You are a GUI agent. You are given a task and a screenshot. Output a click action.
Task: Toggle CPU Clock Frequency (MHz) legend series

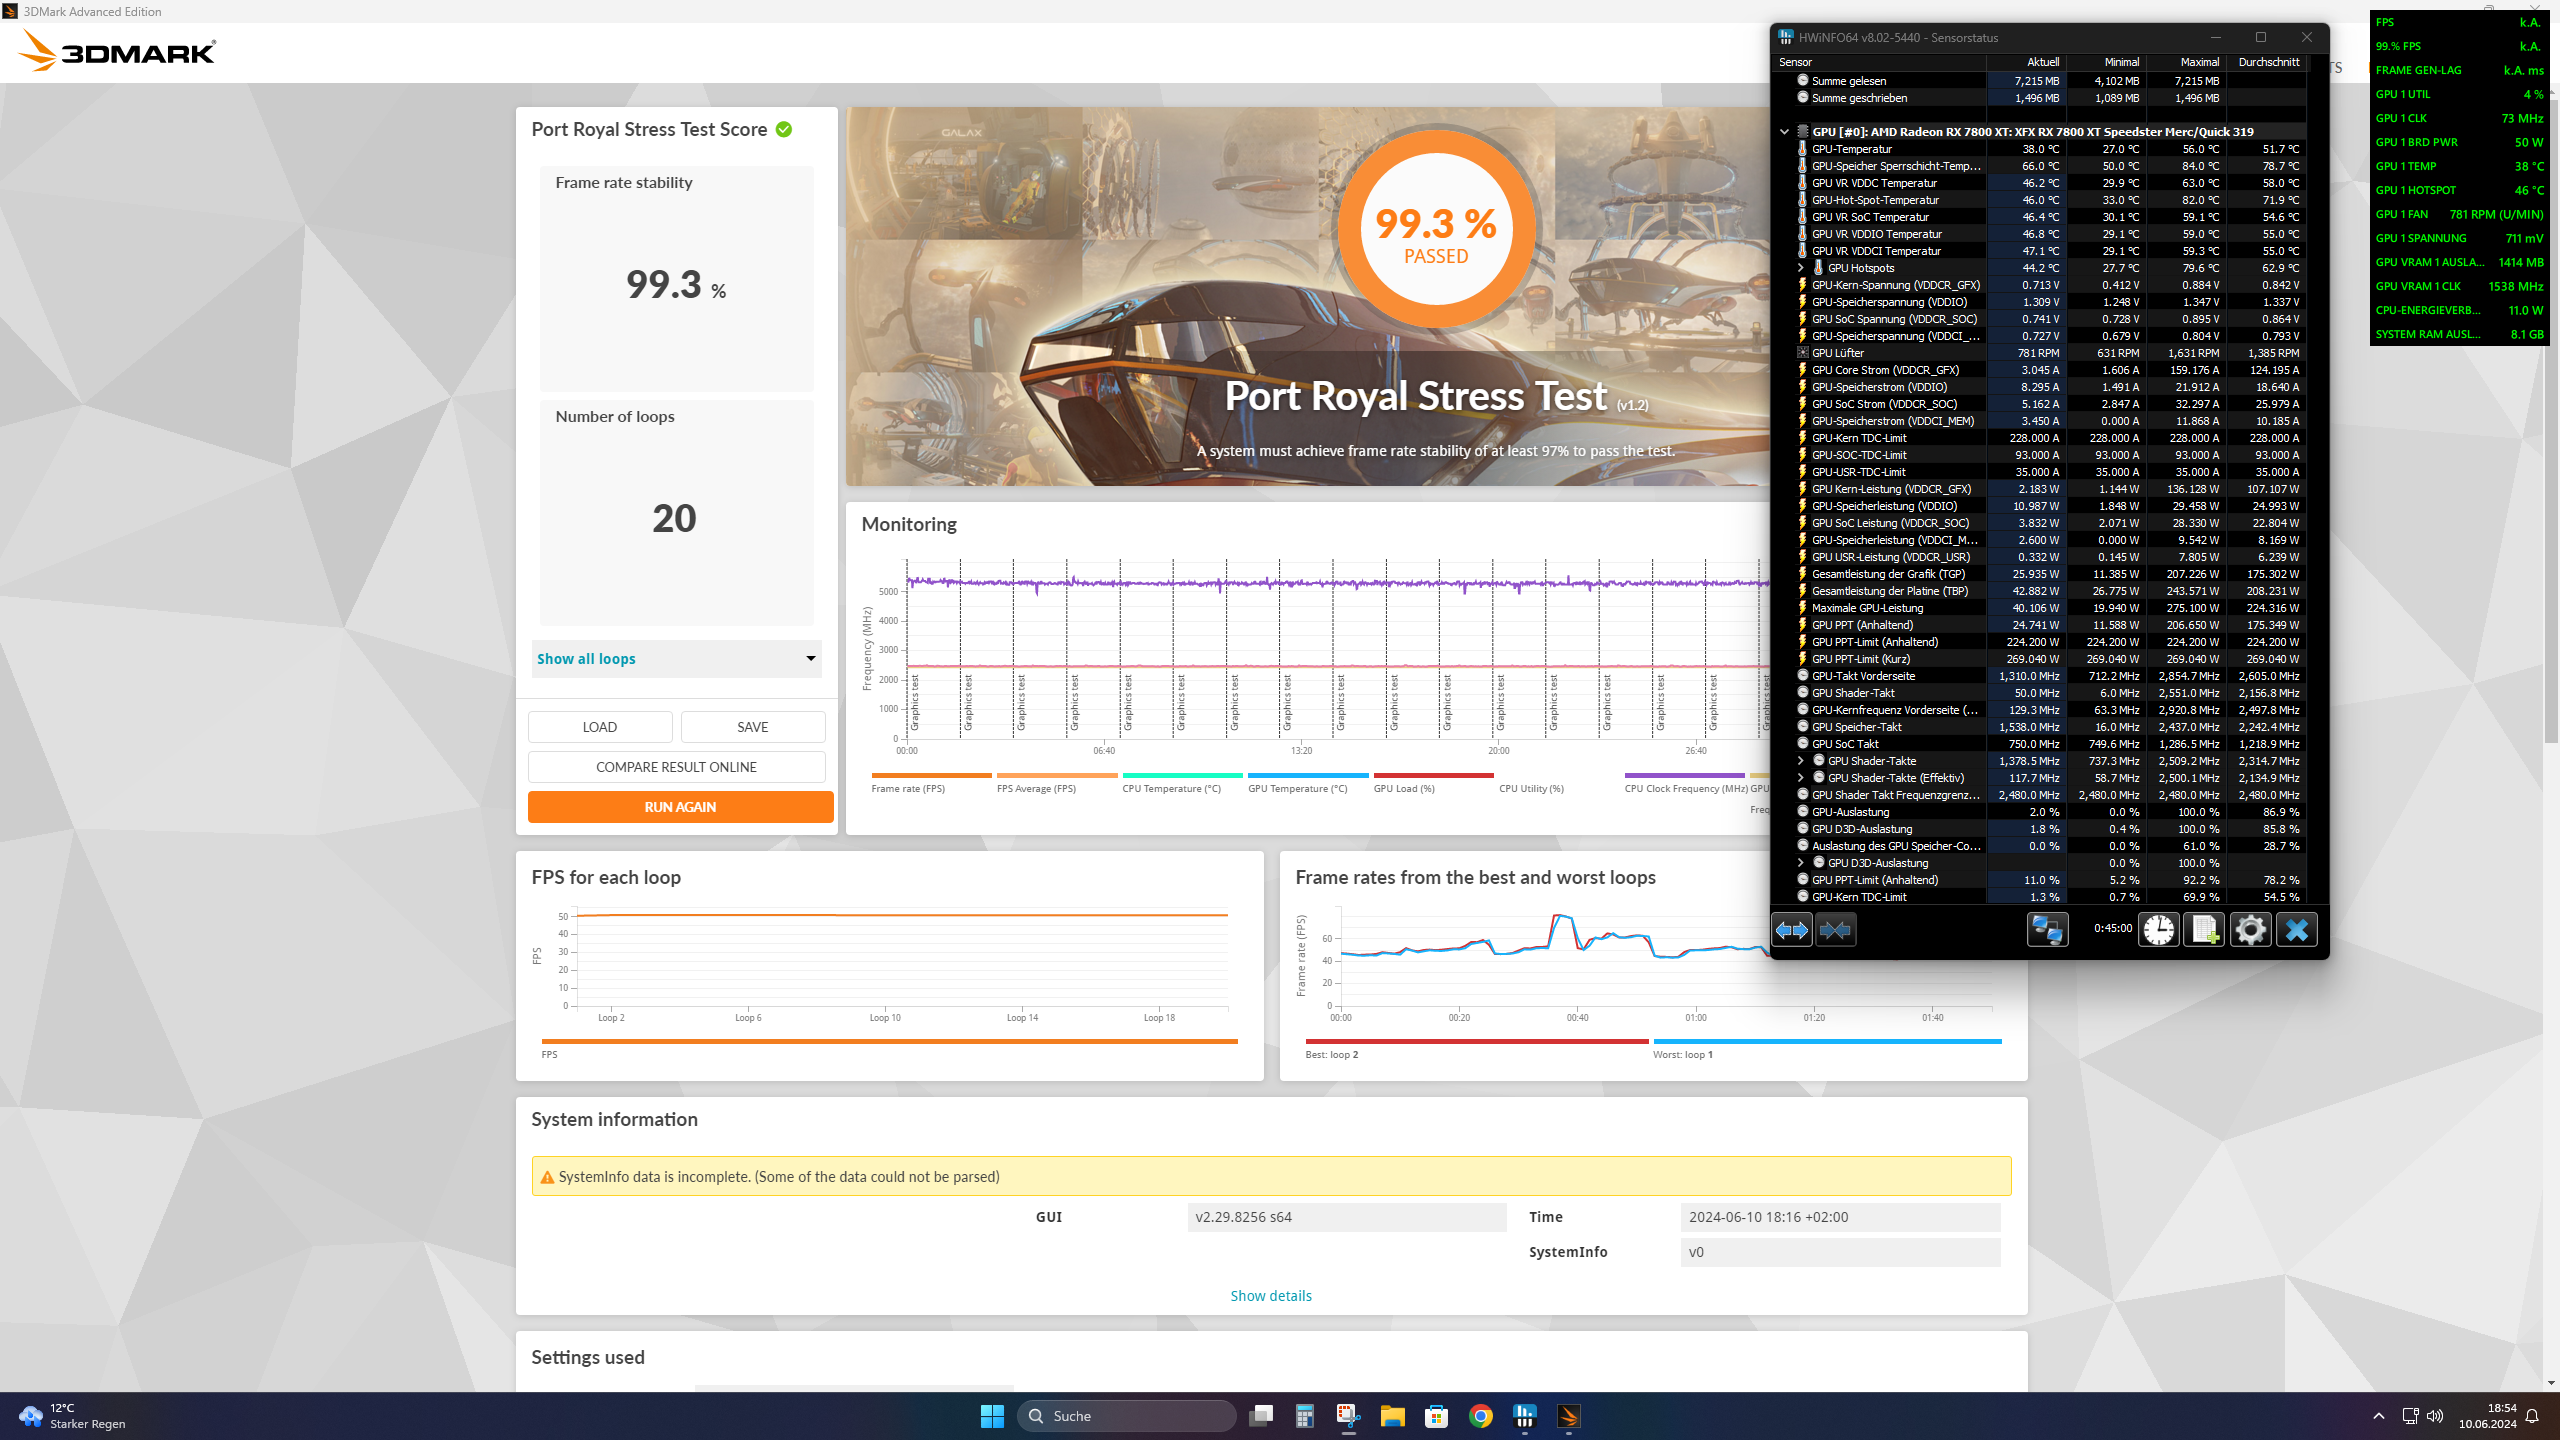1685,782
